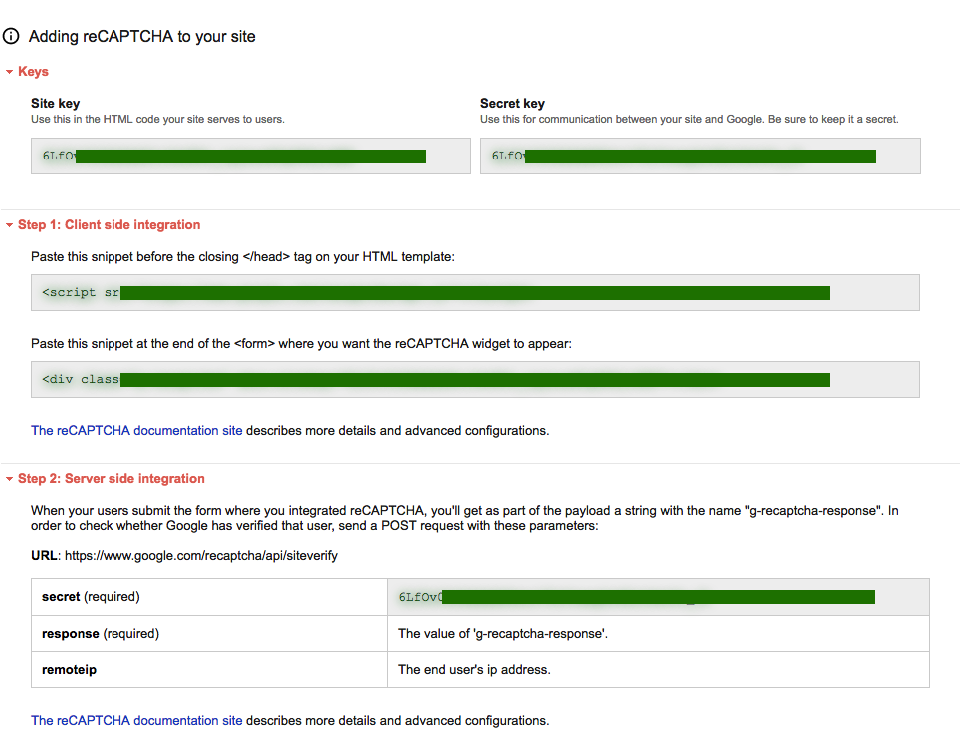This screenshot has height=736, width=967.
Task: Click the info icon beside Adding reCAPTCHA heading
Action: coord(11,36)
